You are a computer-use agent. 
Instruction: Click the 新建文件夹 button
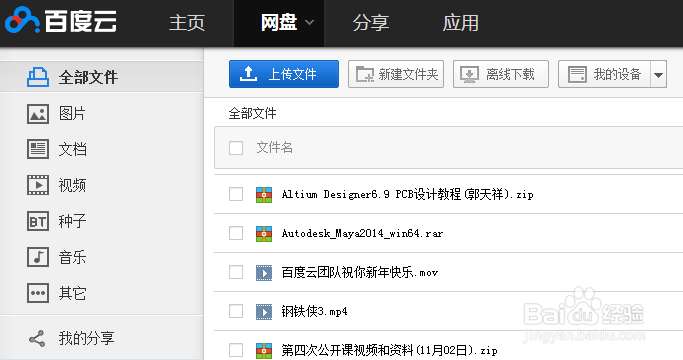point(396,74)
